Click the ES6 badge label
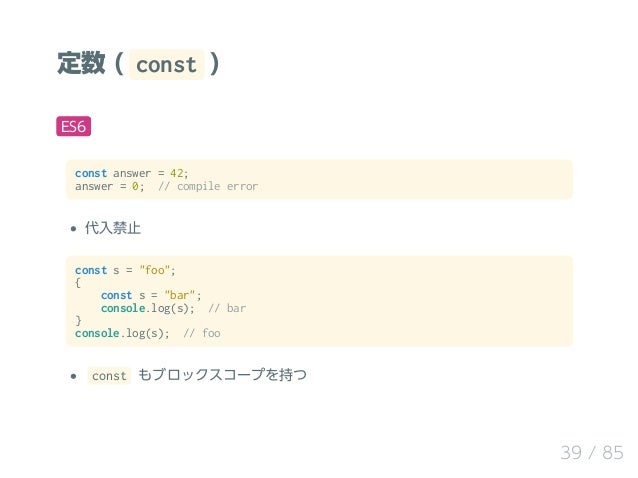 click(x=73, y=126)
